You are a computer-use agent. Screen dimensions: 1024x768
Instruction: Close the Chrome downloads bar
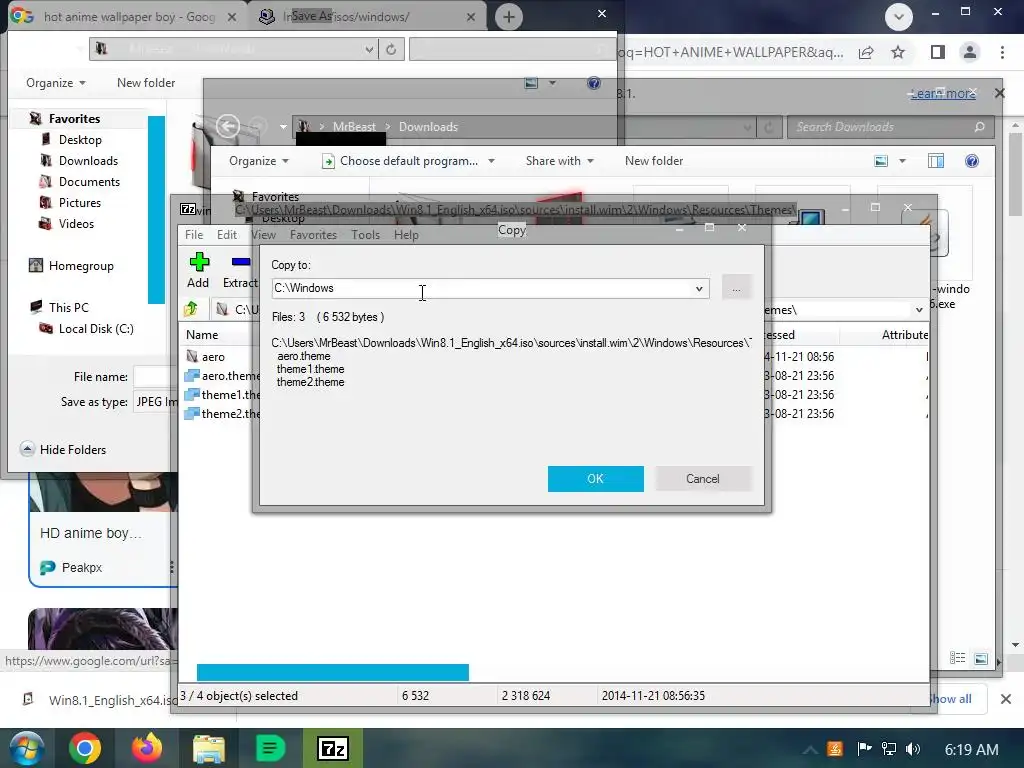(x=1006, y=699)
